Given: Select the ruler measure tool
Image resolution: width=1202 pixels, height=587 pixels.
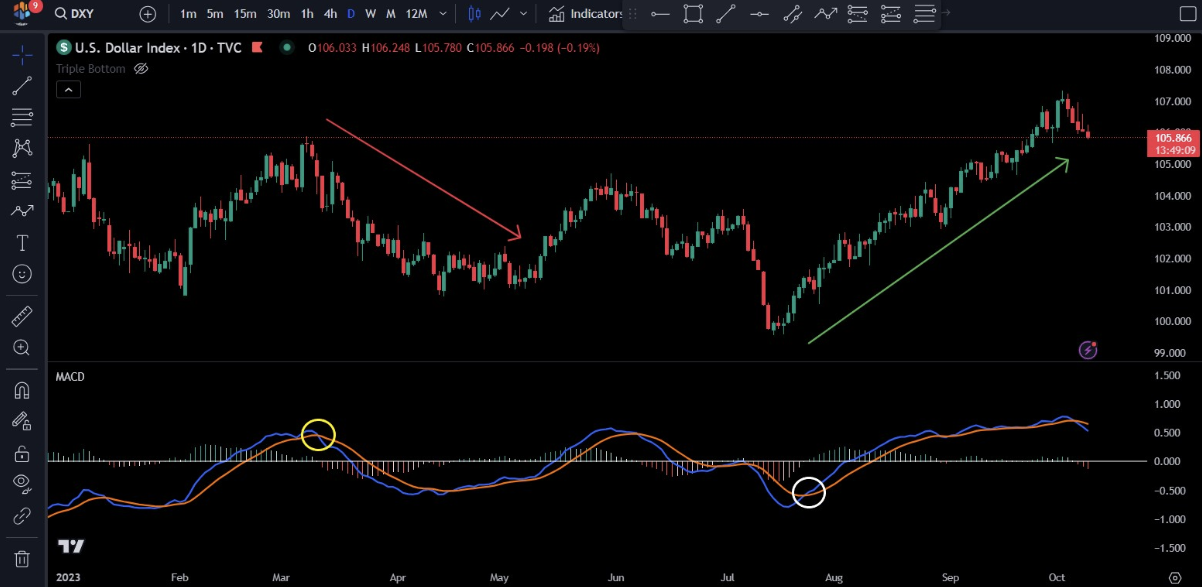Looking at the screenshot, I should 21,317.
